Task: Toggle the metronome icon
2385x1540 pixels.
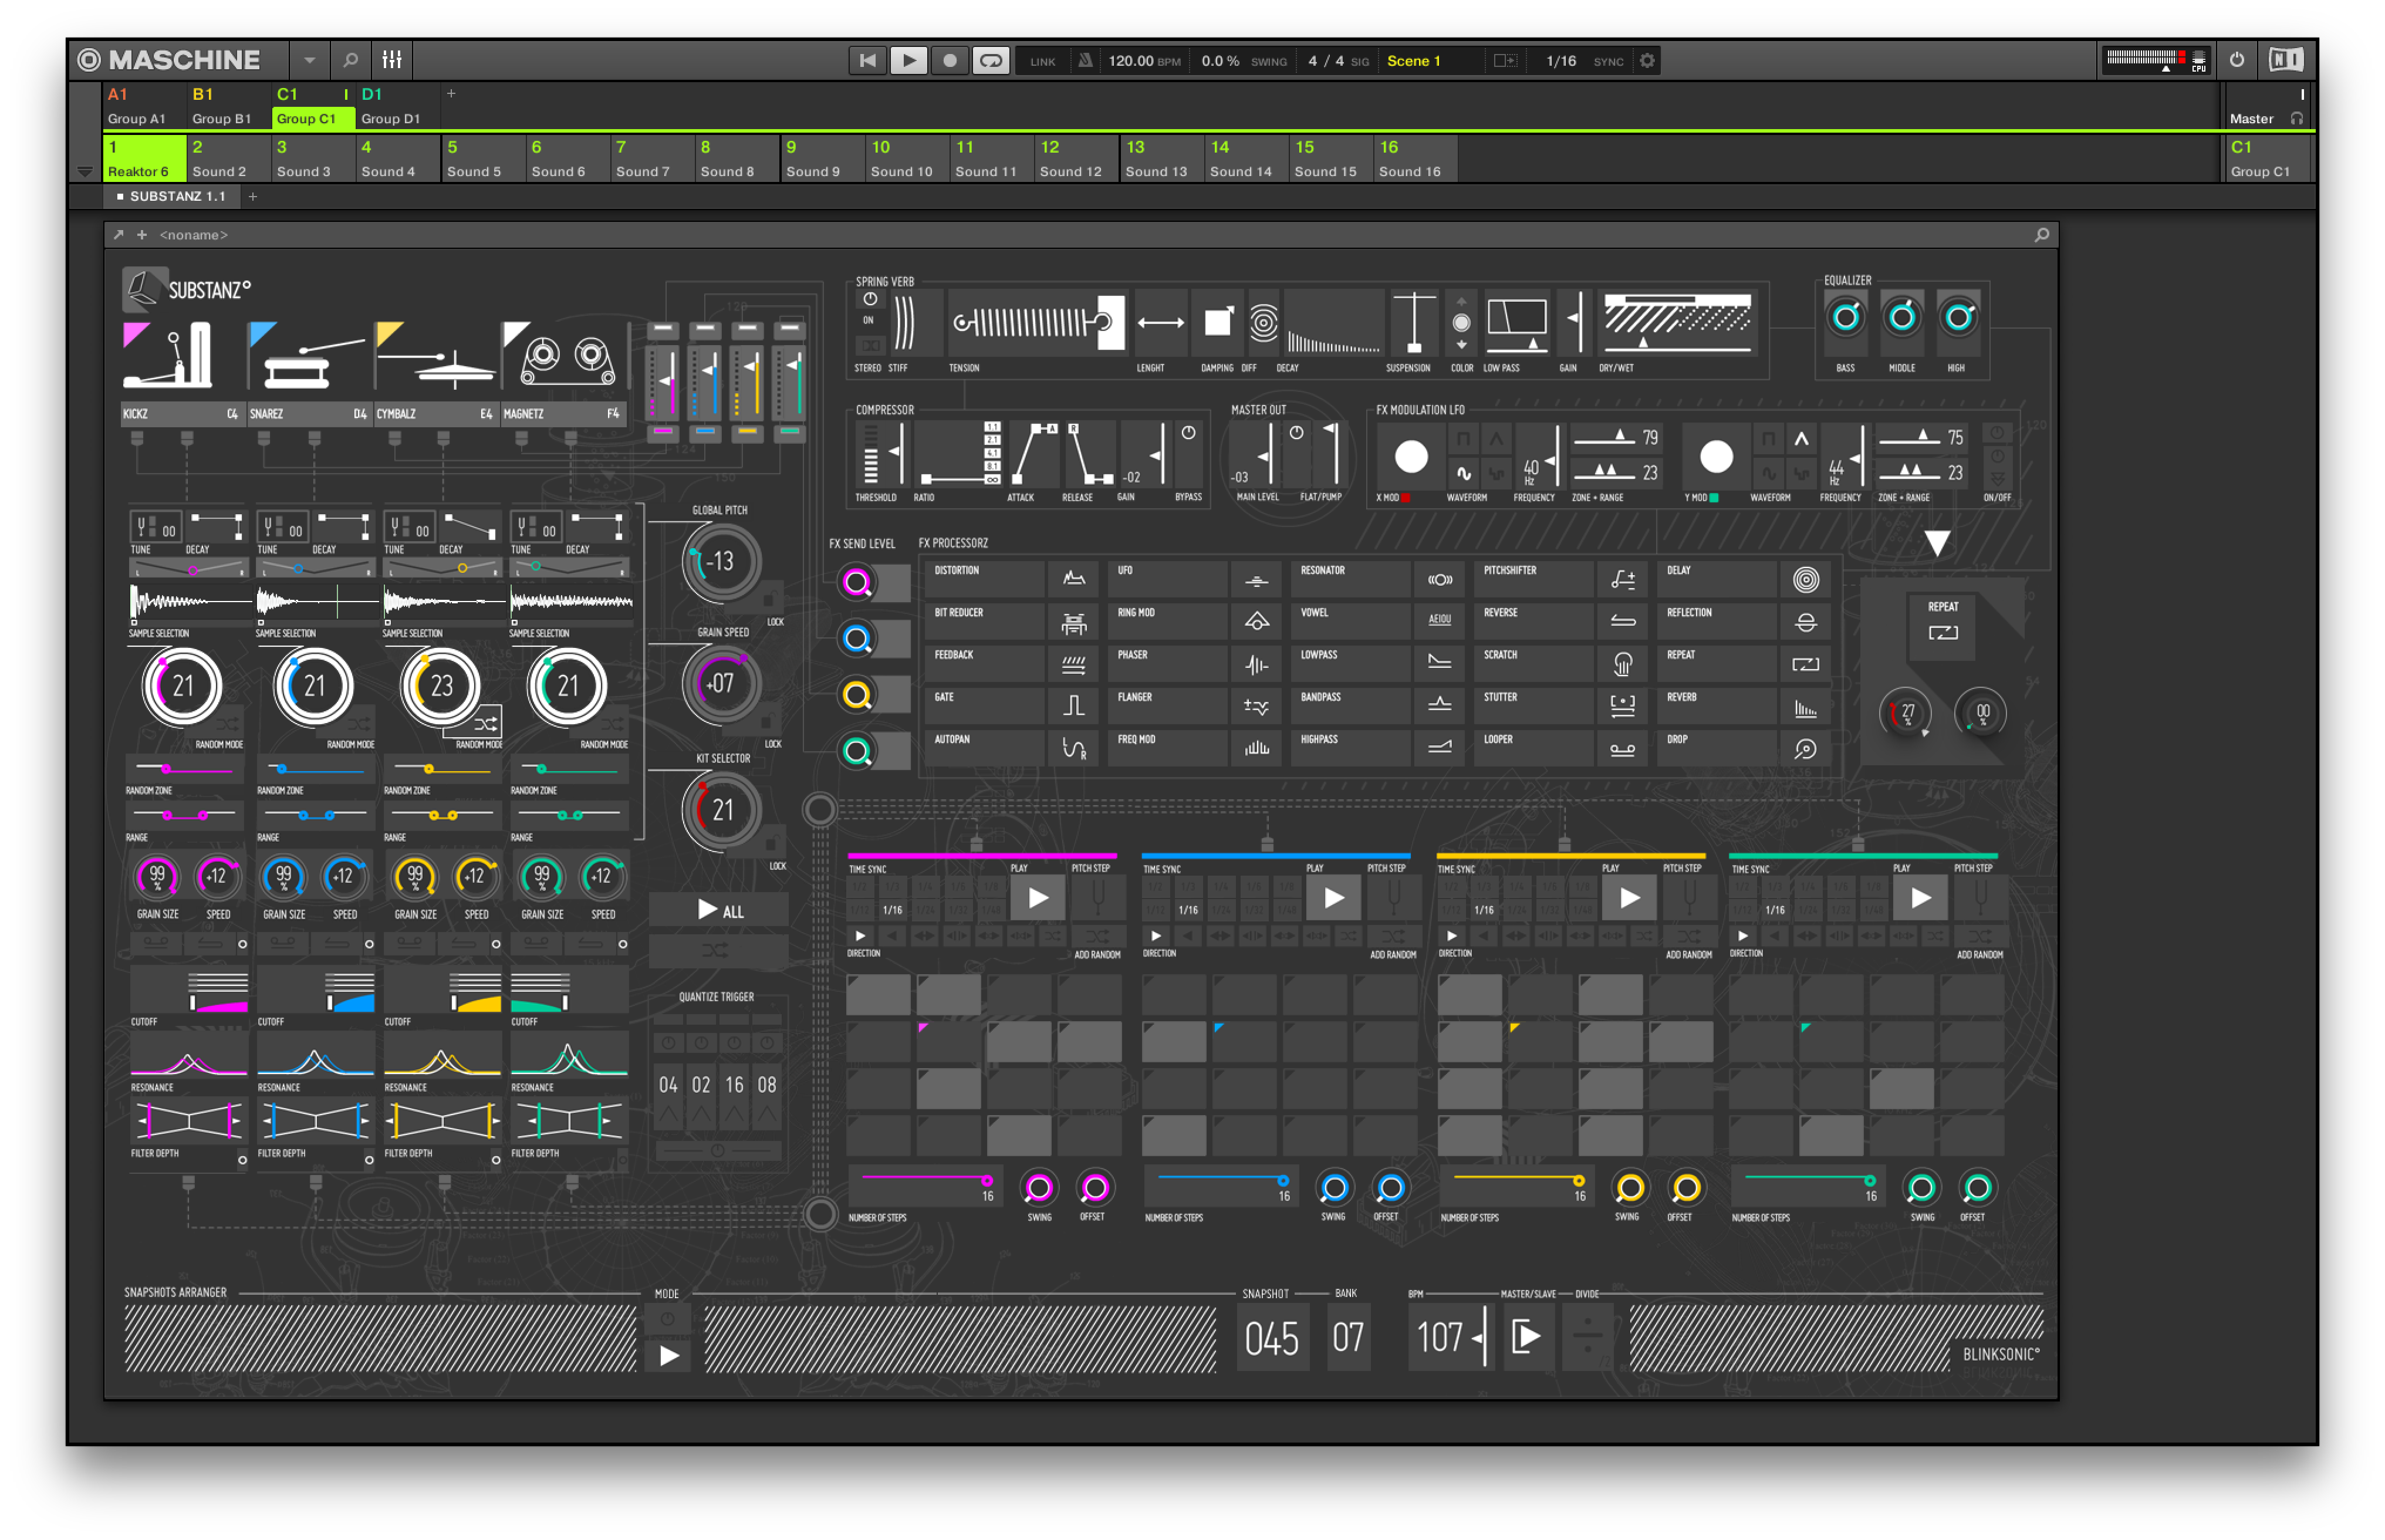Action: [x=1085, y=60]
